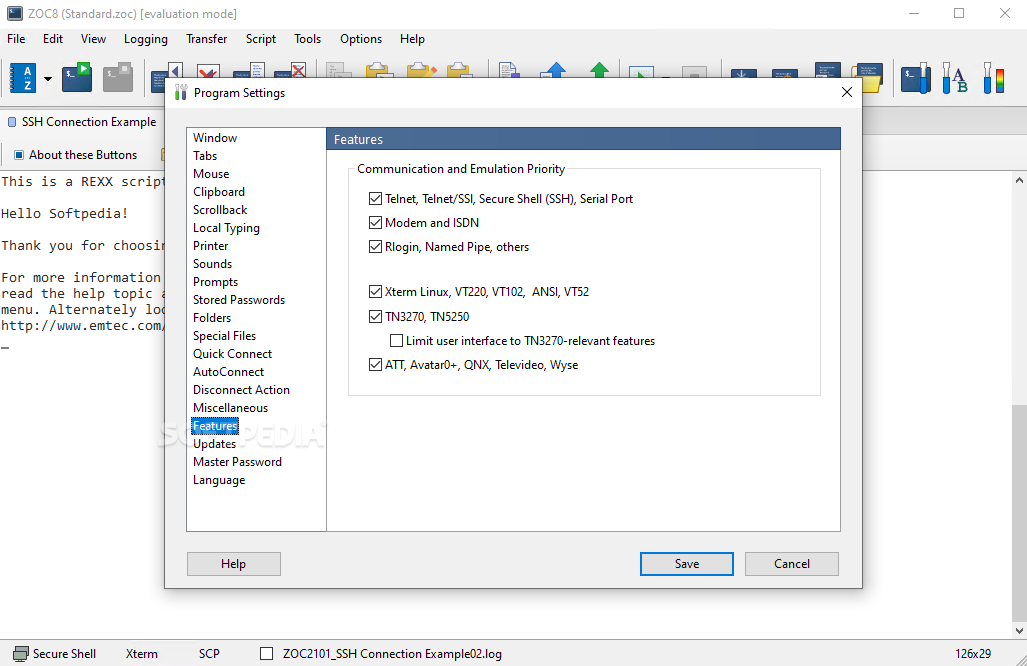Open the Transfer menu
The width and height of the screenshot is (1027, 666).
coord(206,39)
